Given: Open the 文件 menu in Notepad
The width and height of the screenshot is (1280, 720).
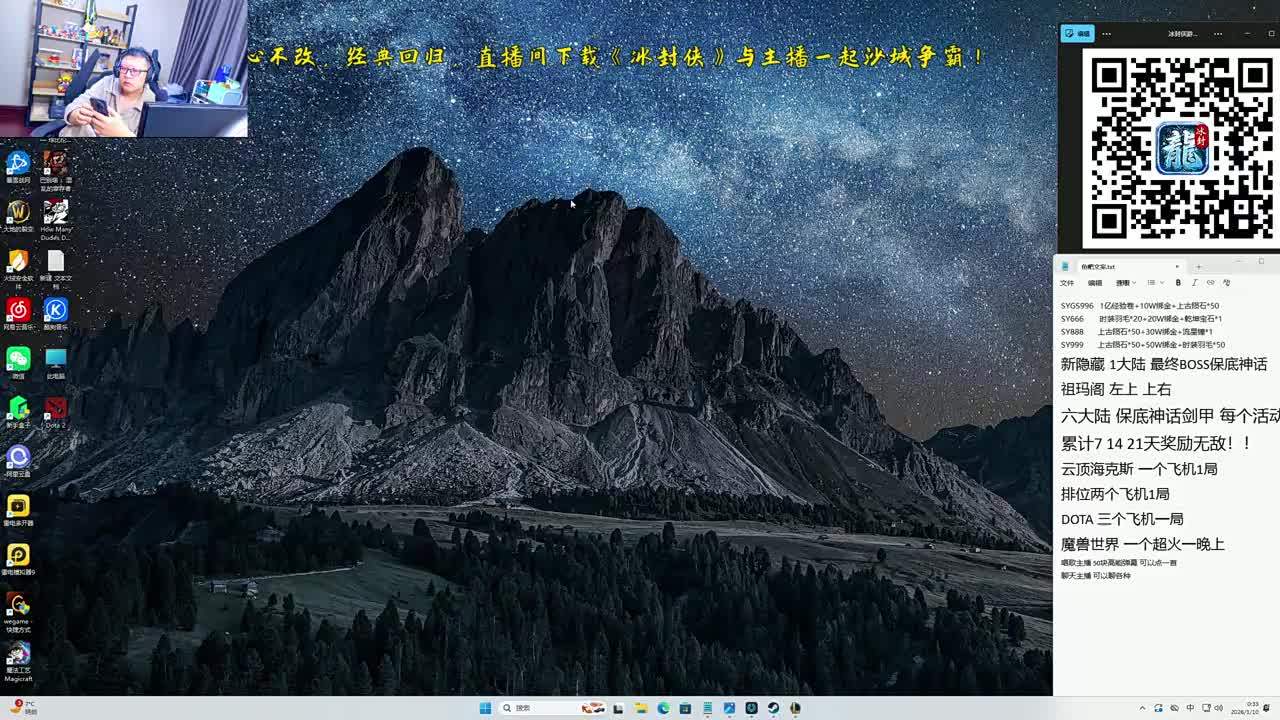Looking at the screenshot, I should click(1067, 283).
